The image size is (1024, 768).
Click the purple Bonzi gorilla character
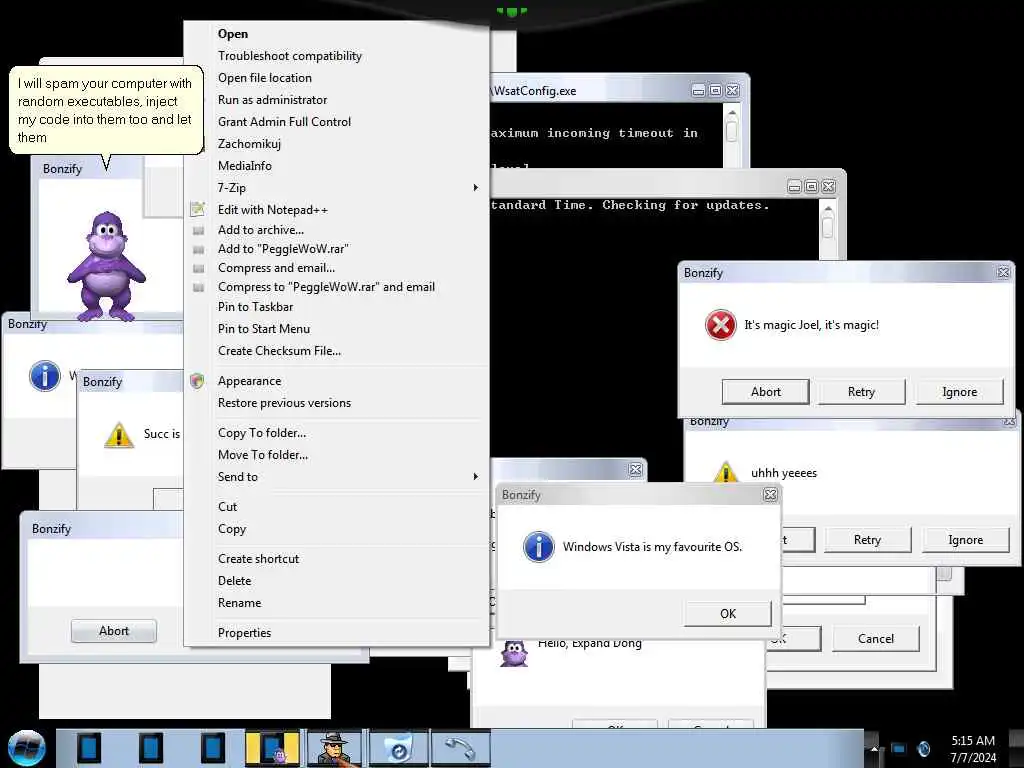[106, 266]
